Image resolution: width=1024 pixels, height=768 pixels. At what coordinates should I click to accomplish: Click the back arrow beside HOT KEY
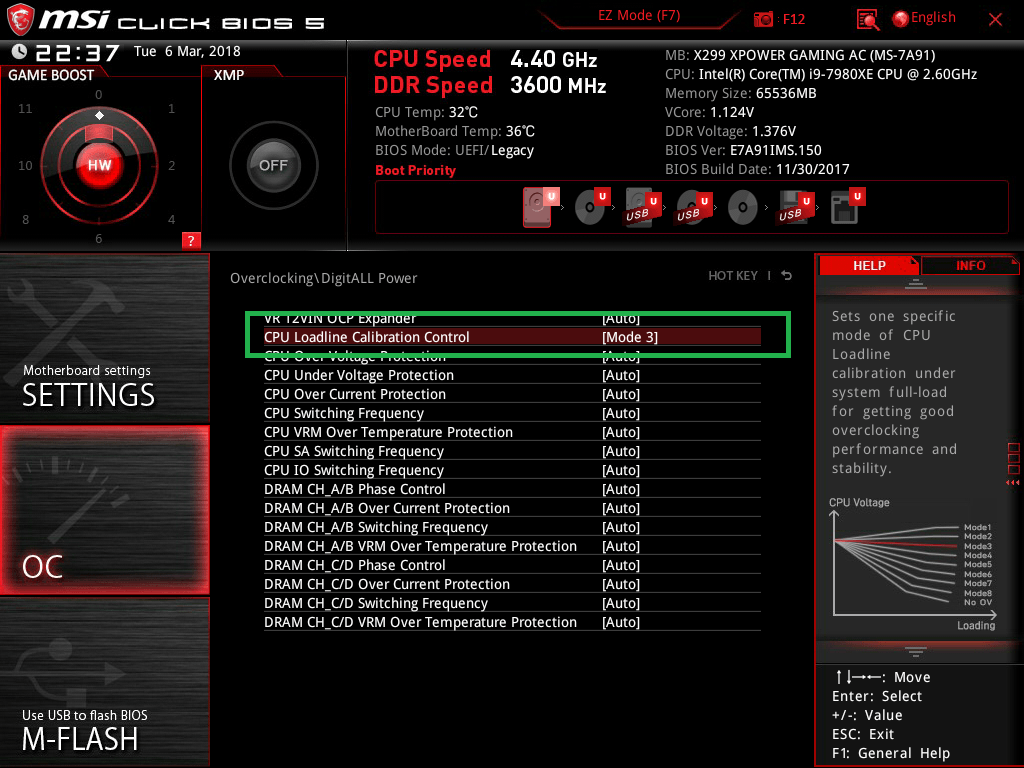coord(787,276)
